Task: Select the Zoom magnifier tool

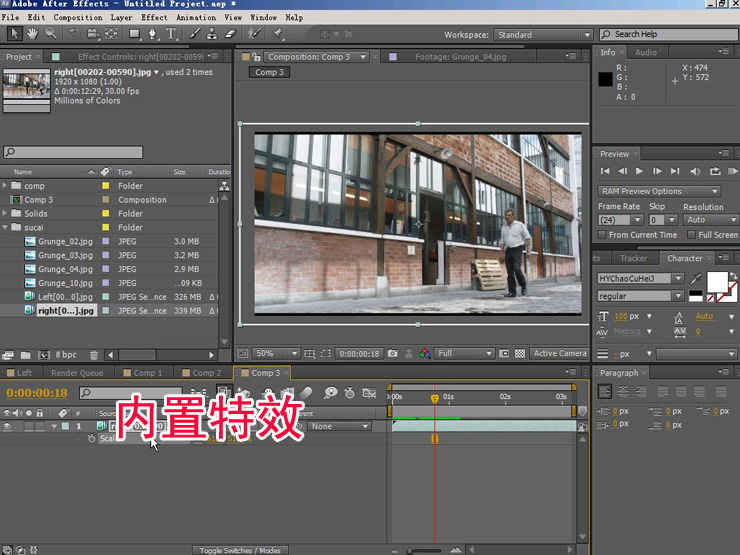Action: [x=50, y=34]
